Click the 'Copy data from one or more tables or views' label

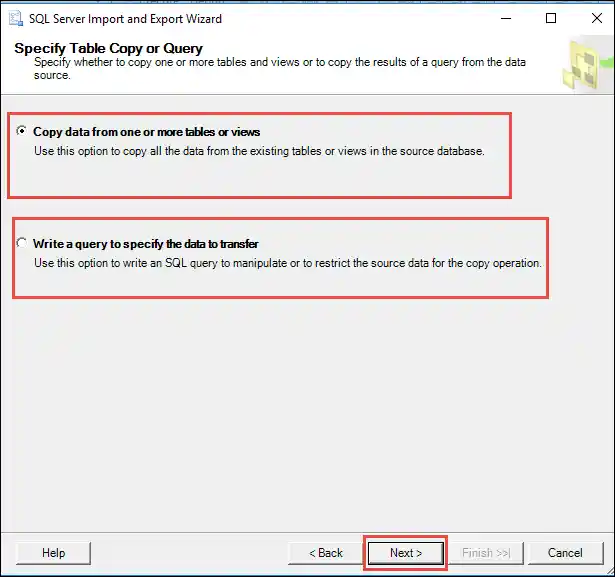(146, 132)
